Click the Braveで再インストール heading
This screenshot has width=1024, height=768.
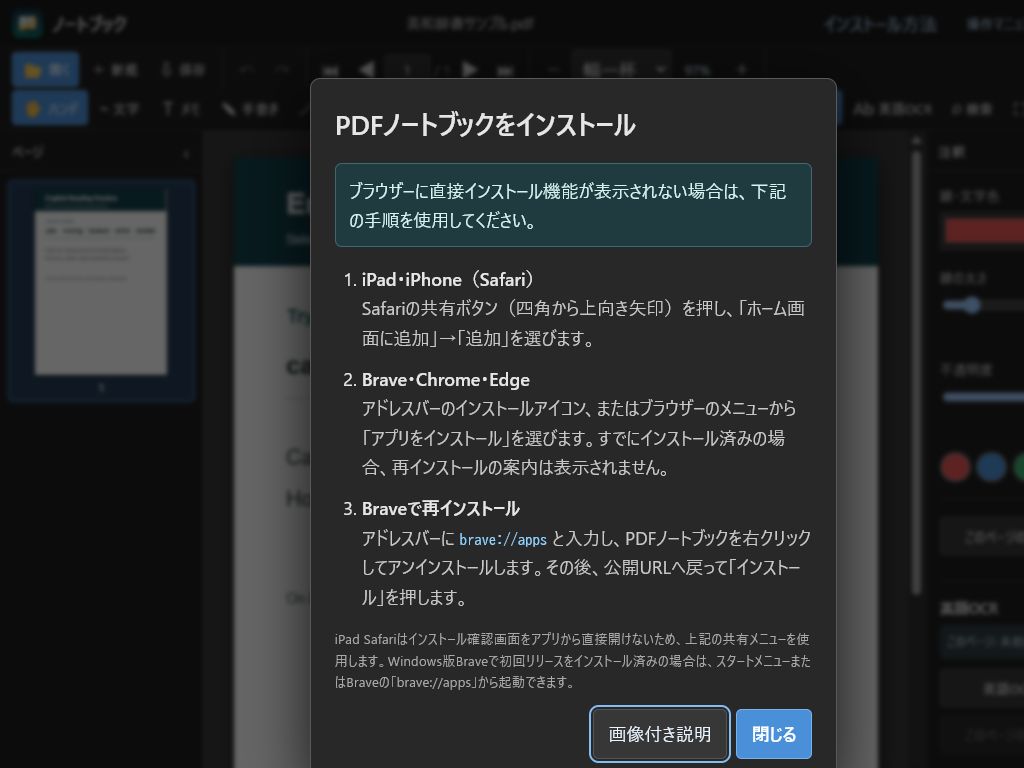point(441,508)
